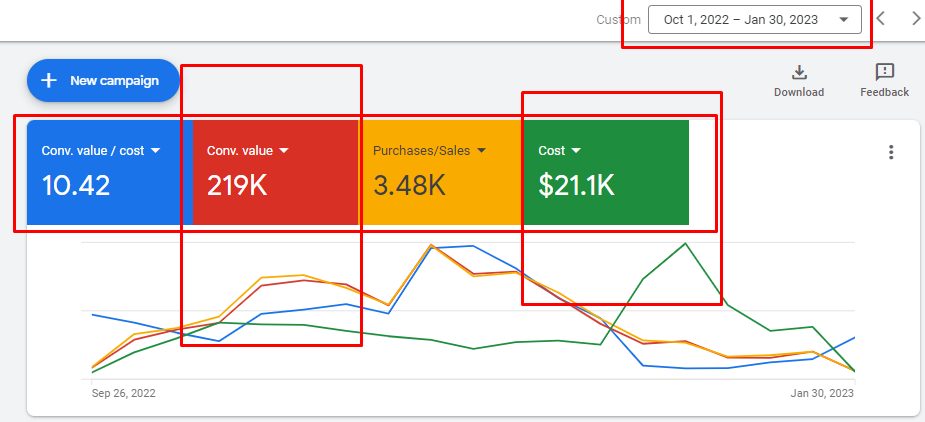Image resolution: width=925 pixels, height=422 pixels.
Task: Expand the Conv. value metric dropdown arrow
Action: tap(283, 151)
